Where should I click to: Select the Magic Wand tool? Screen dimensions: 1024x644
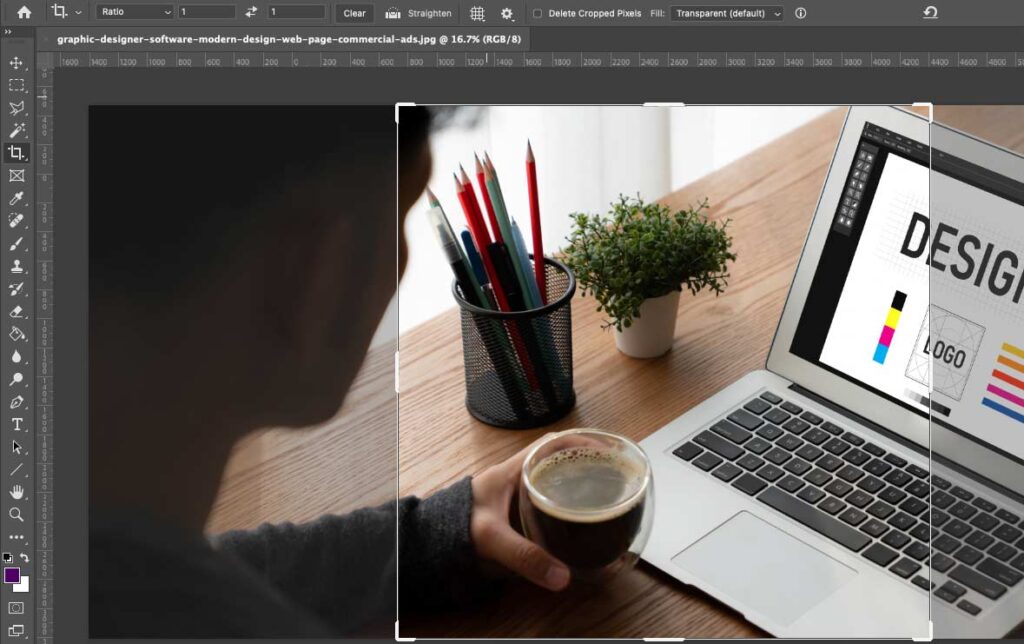16,130
